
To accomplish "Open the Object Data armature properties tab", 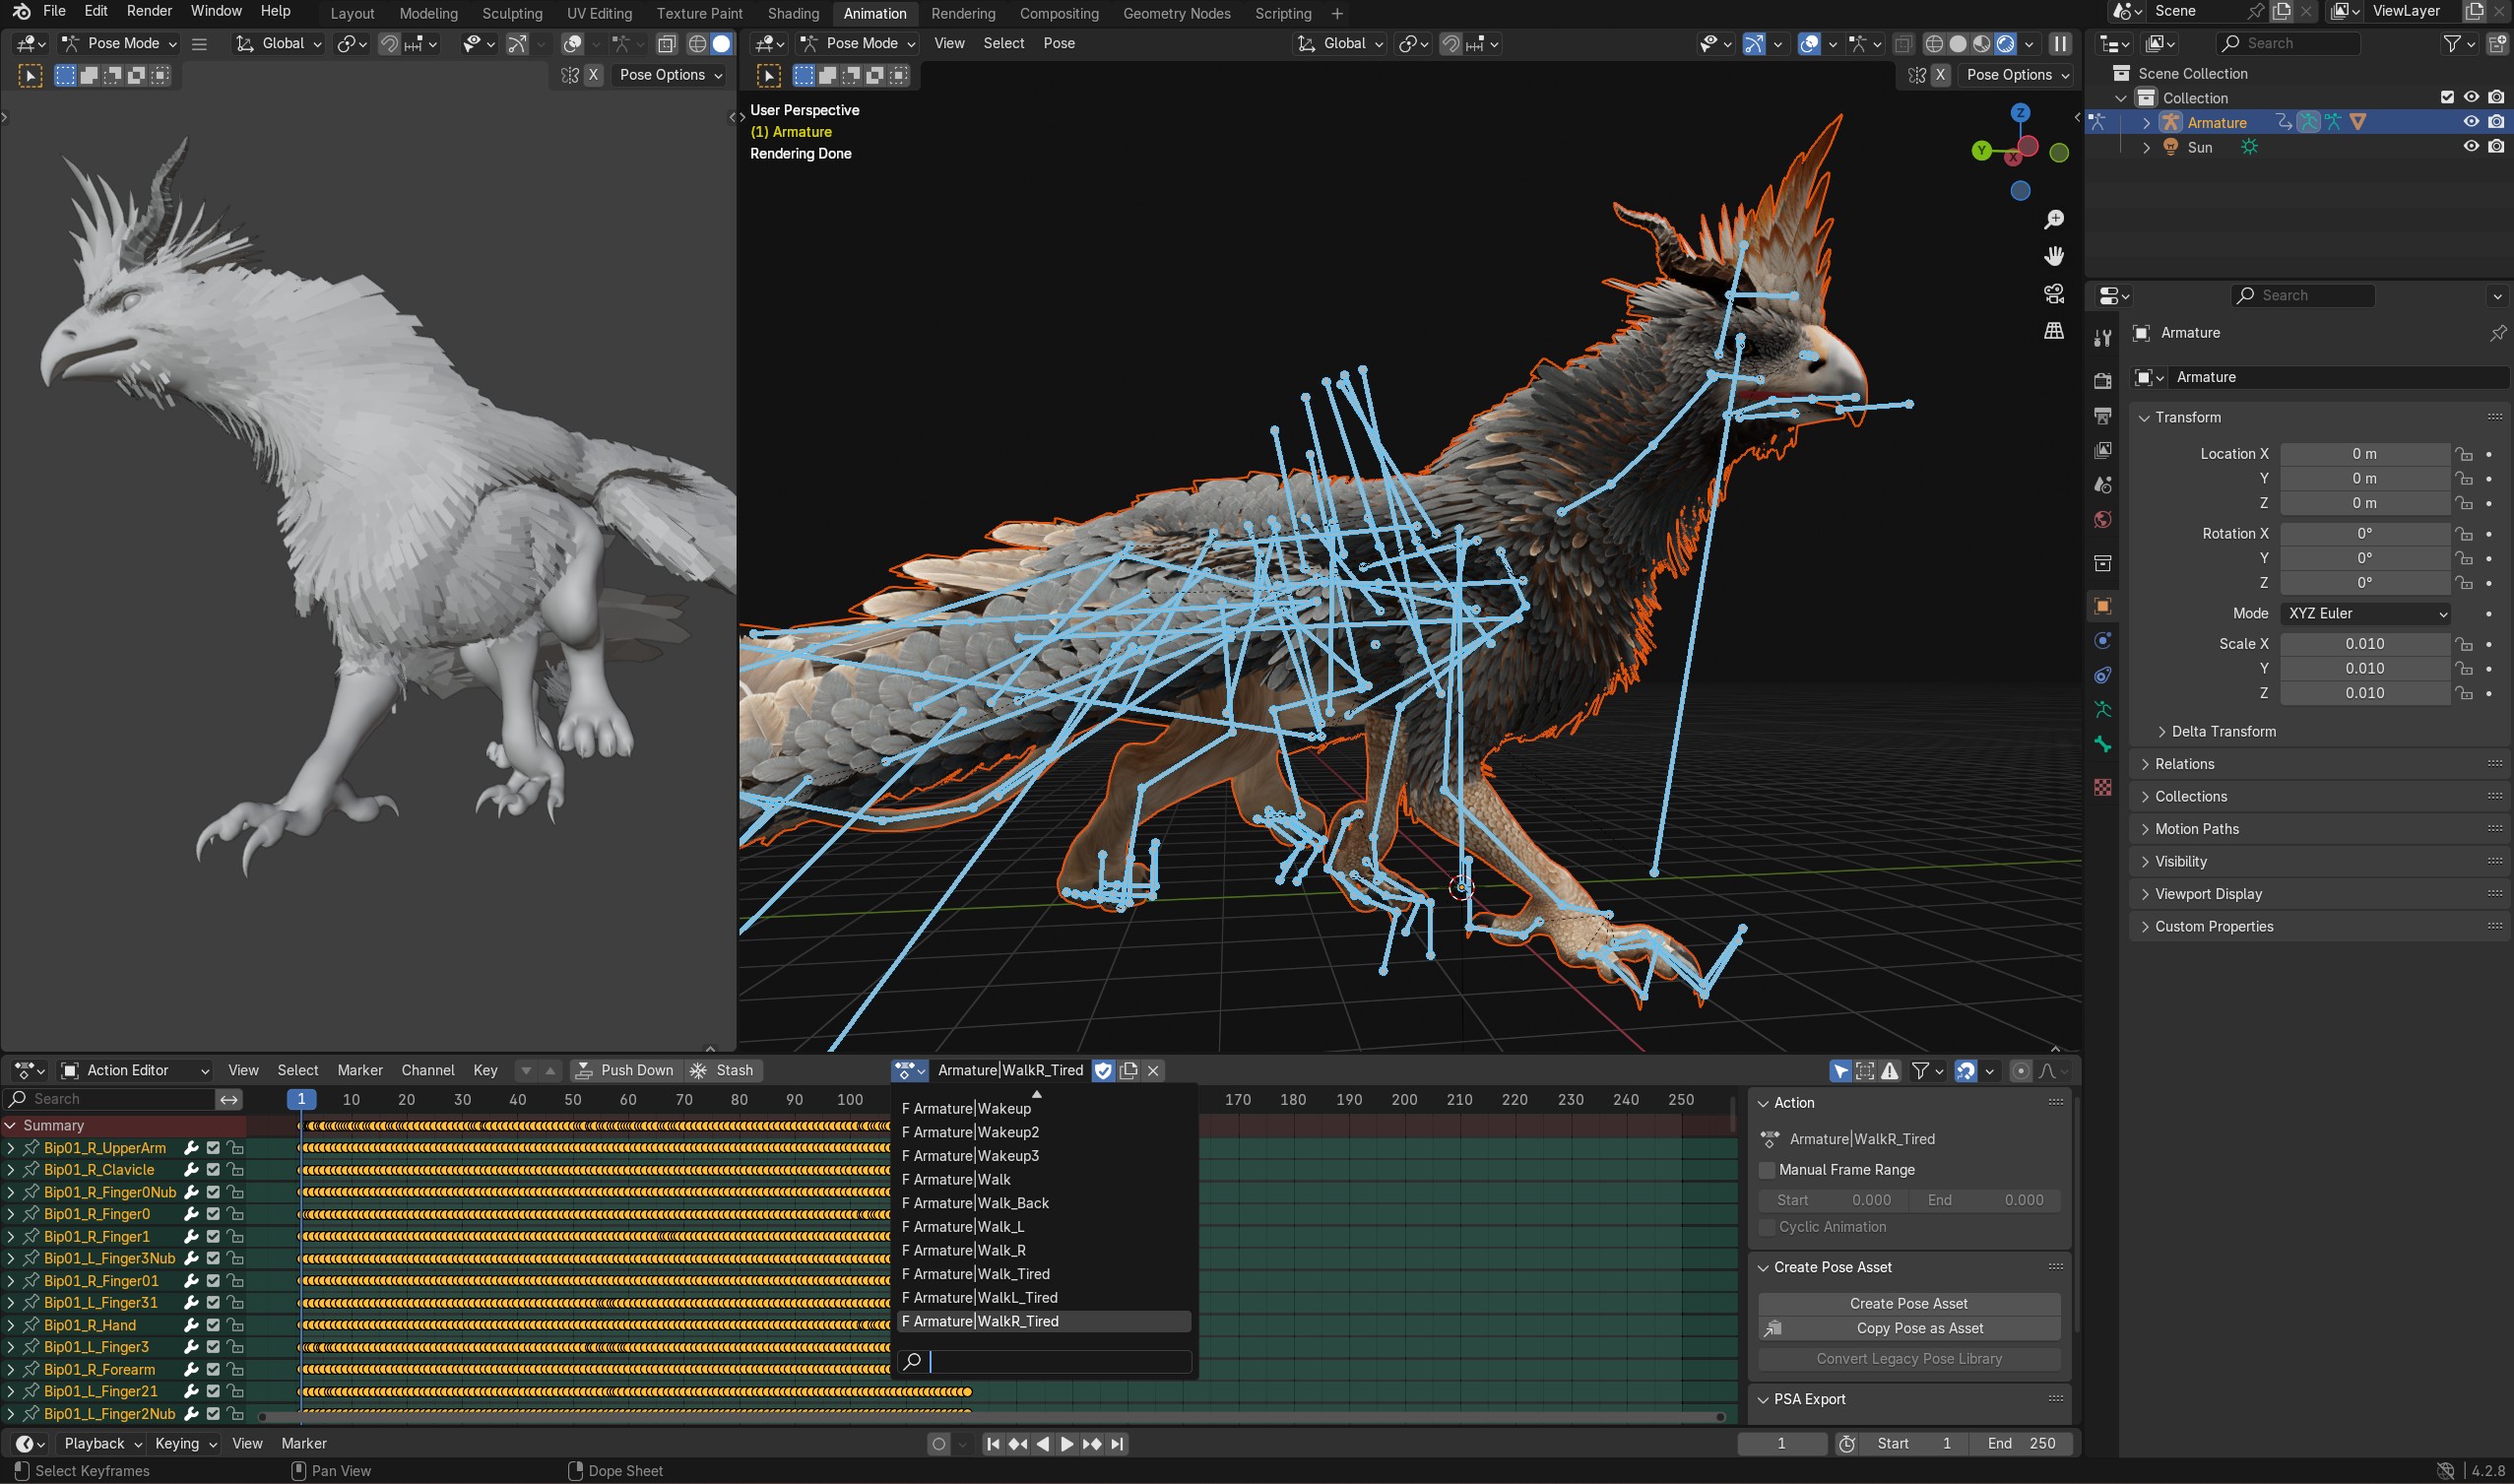I will (2102, 709).
